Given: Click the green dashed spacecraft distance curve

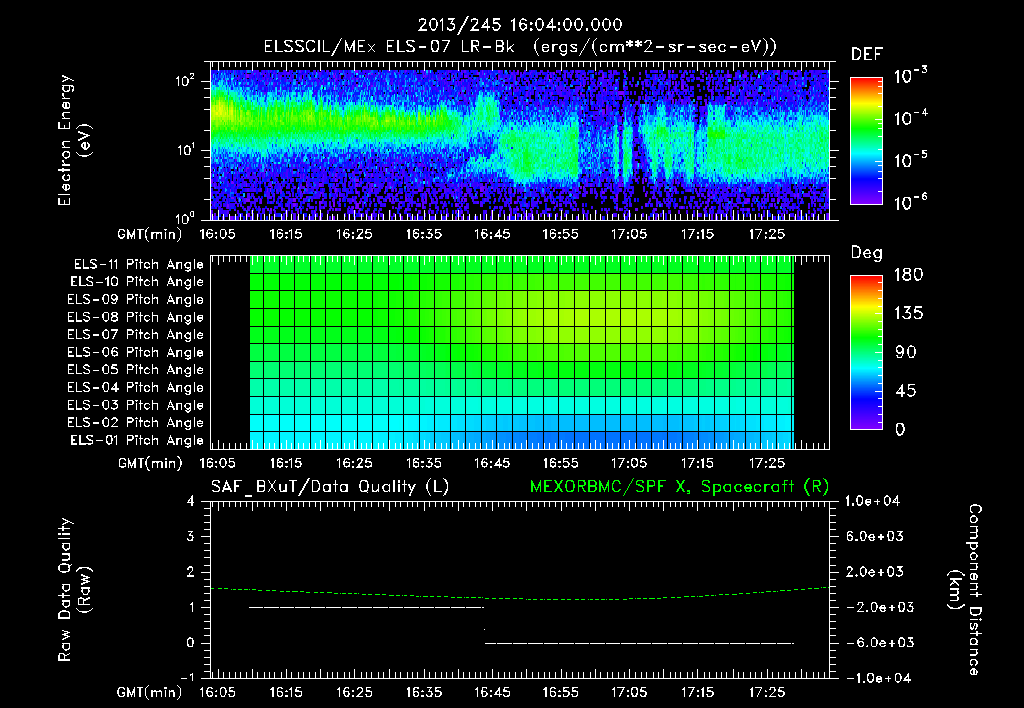Looking at the screenshot, I should tap(520, 598).
